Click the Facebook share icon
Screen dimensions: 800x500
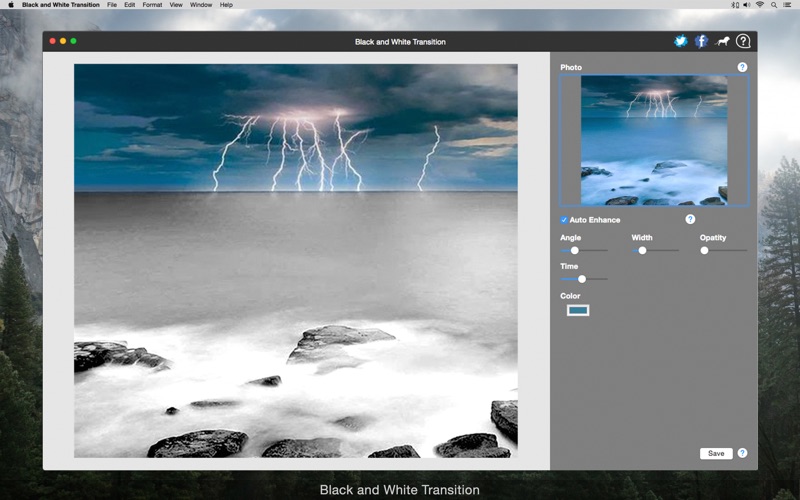pyautogui.click(x=702, y=41)
